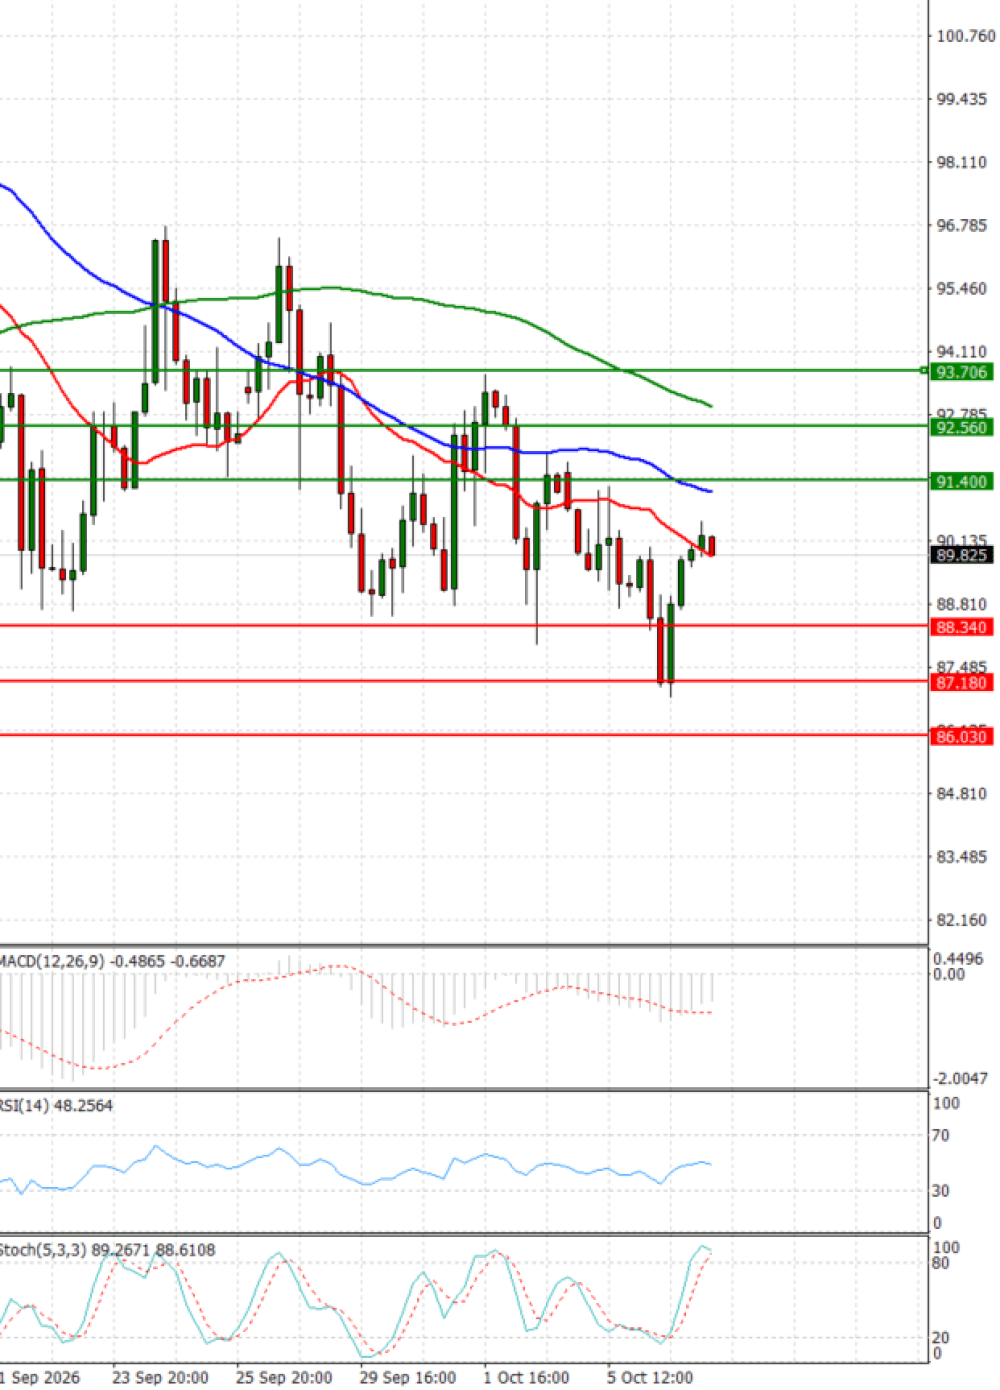1000x1390 pixels.
Task: Click the MACD scale value 0.4496
Action: 958,958
